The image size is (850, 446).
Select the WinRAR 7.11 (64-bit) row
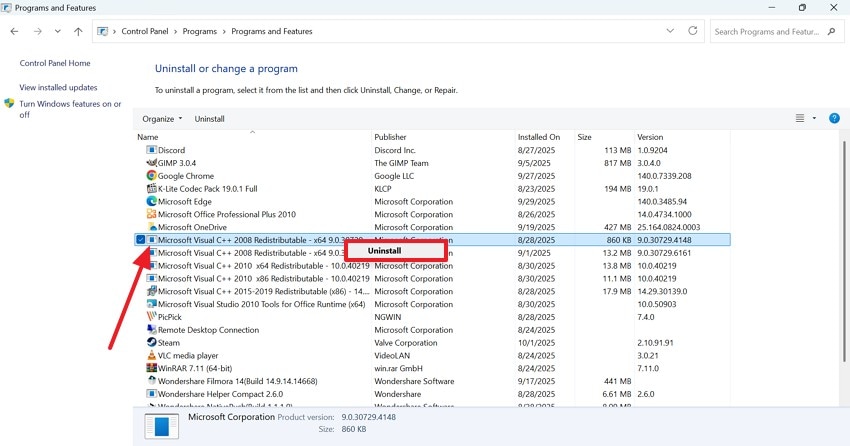432,368
